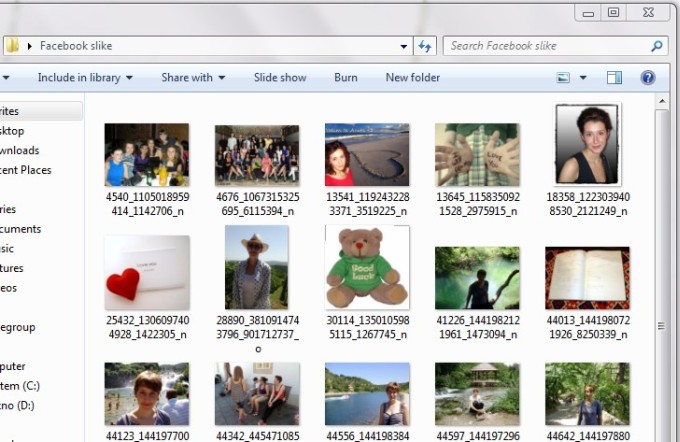Click the refresh button beside the address bar
Screen dimensions: 680x442
[425, 46]
